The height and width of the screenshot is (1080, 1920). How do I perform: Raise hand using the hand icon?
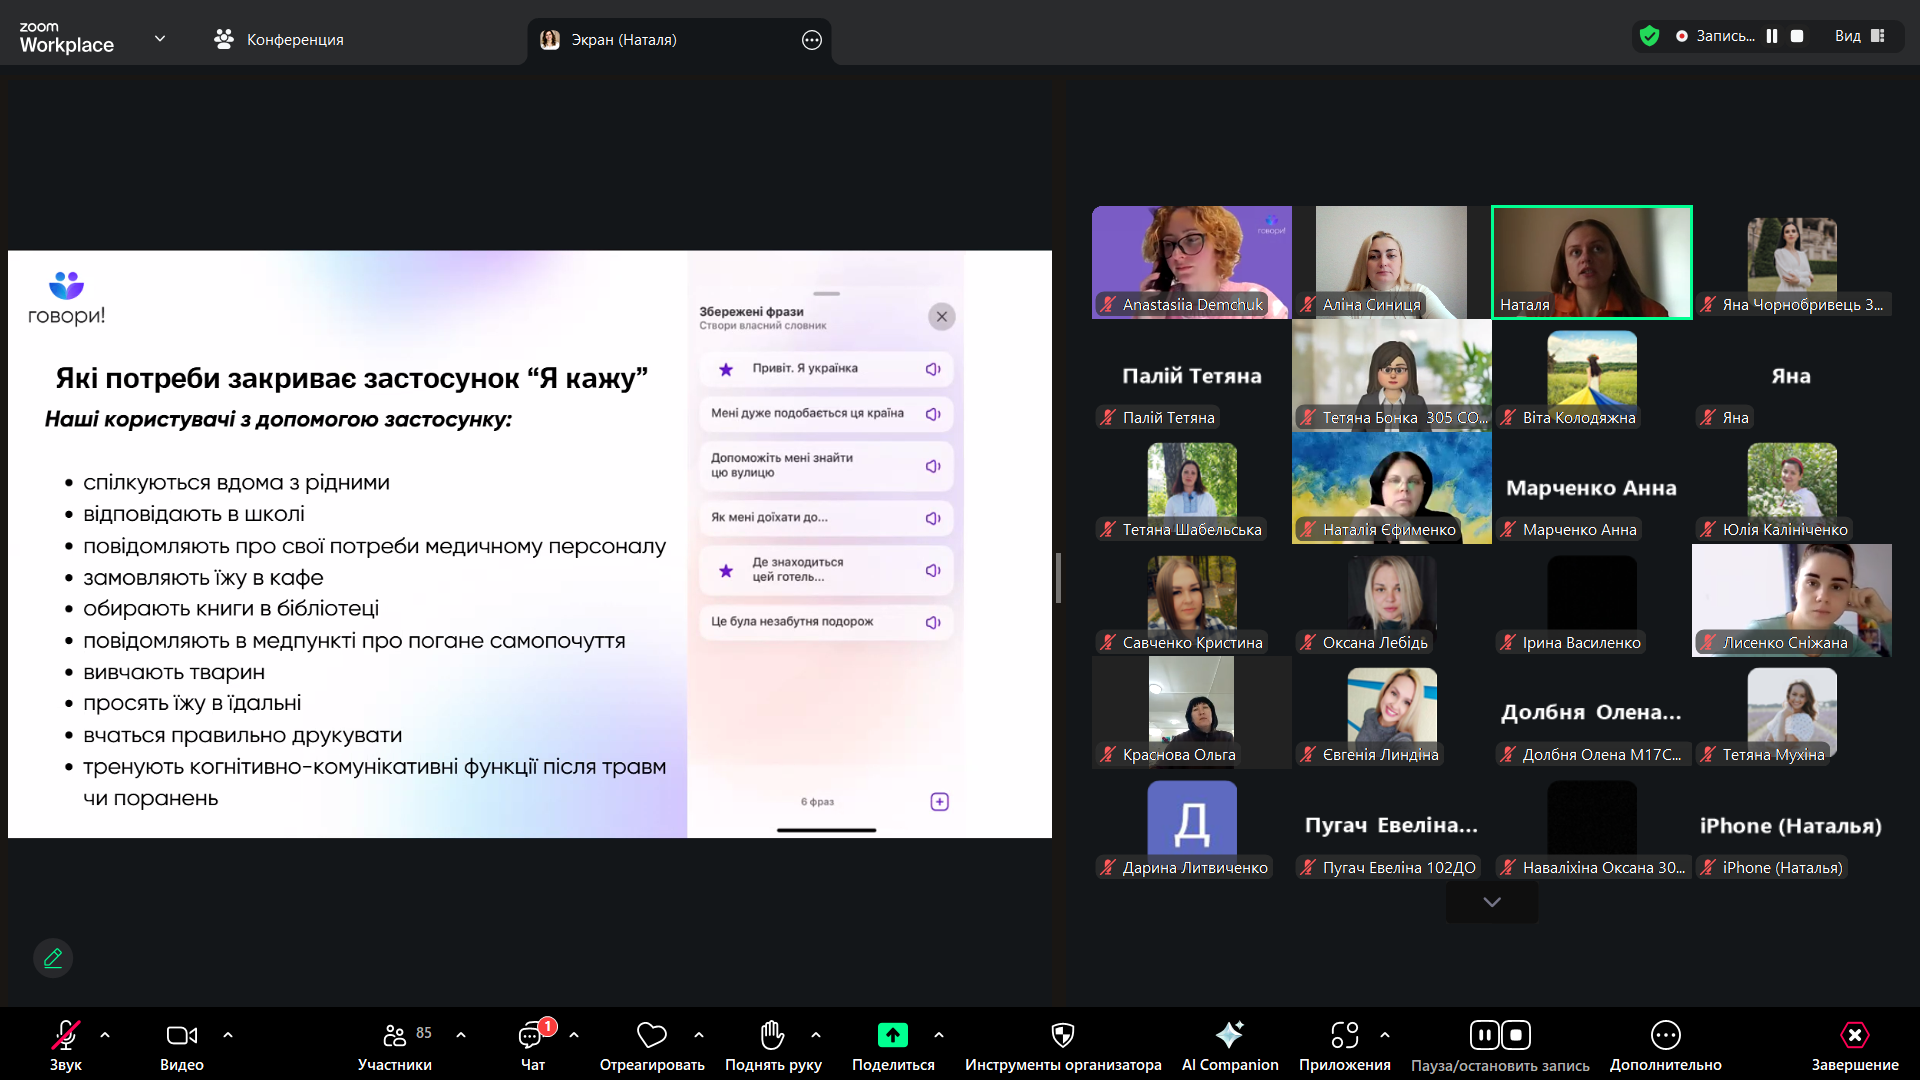coord(772,1035)
